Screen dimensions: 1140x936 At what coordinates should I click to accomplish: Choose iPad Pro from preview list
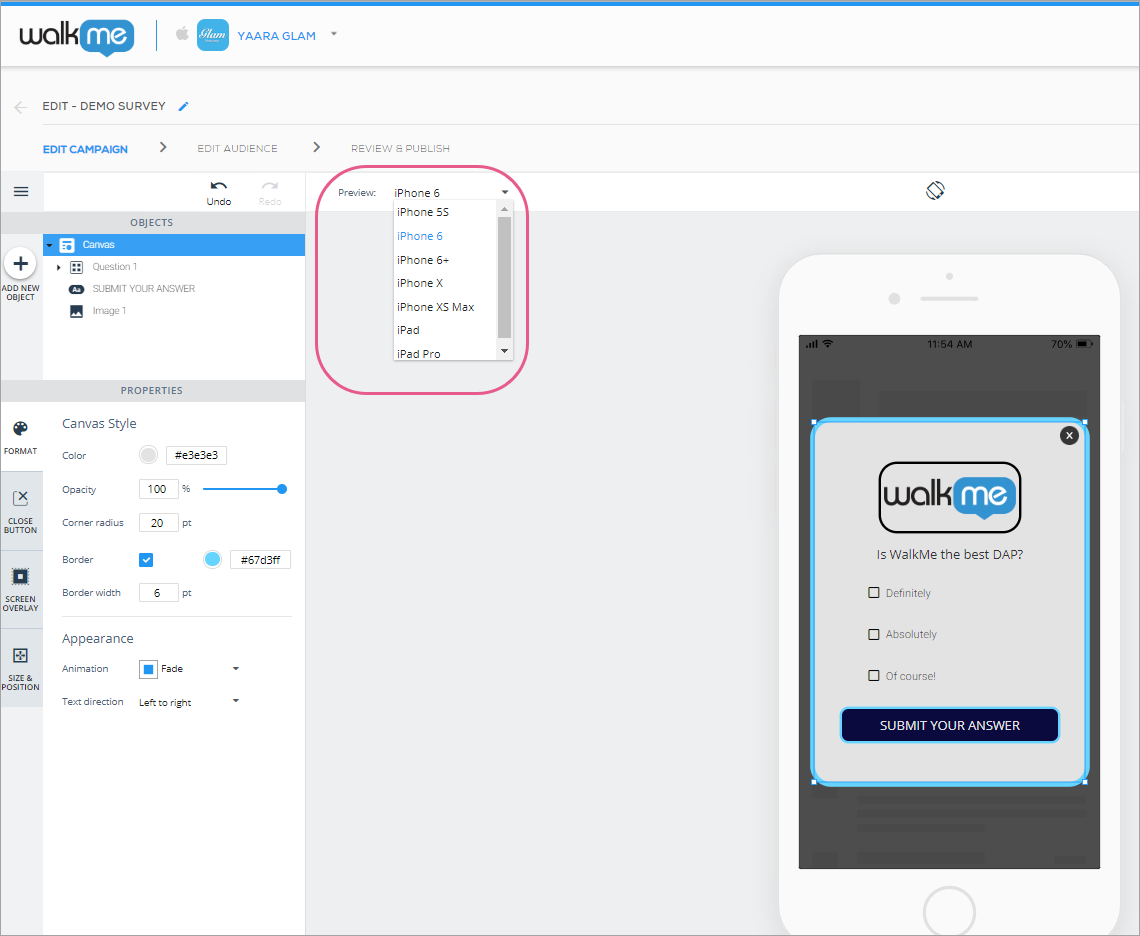tap(419, 353)
